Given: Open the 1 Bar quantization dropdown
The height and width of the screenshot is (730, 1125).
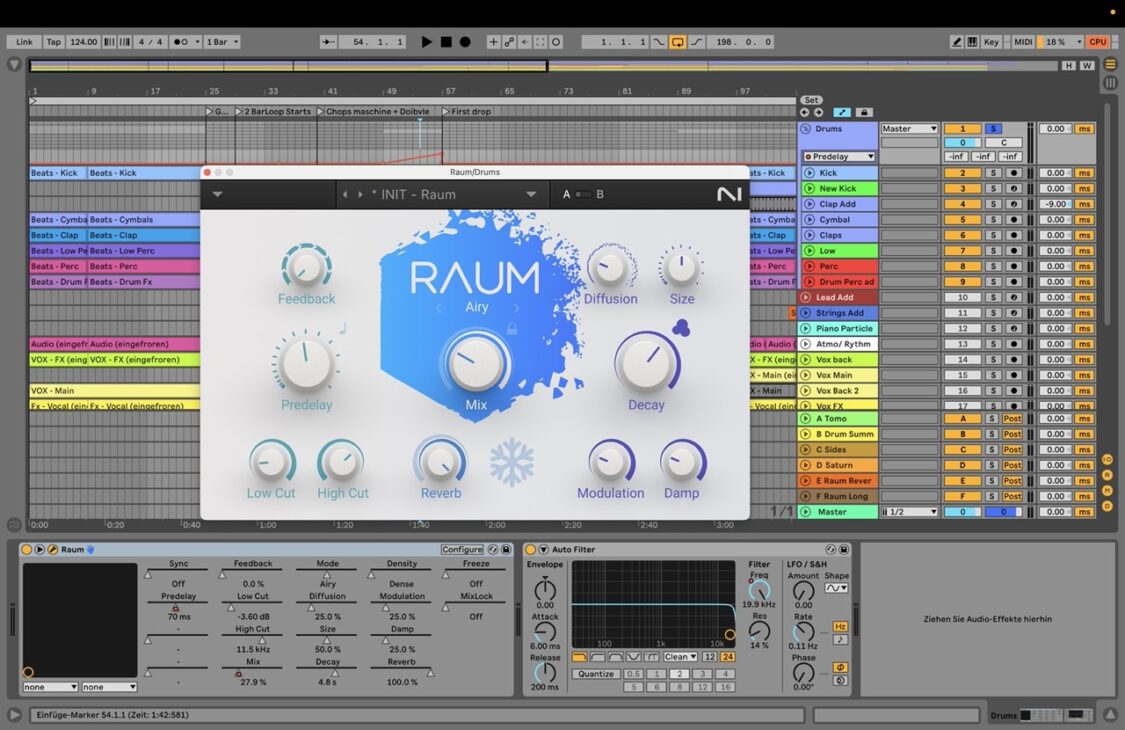Looking at the screenshot, I should click(x=222, y=42).
